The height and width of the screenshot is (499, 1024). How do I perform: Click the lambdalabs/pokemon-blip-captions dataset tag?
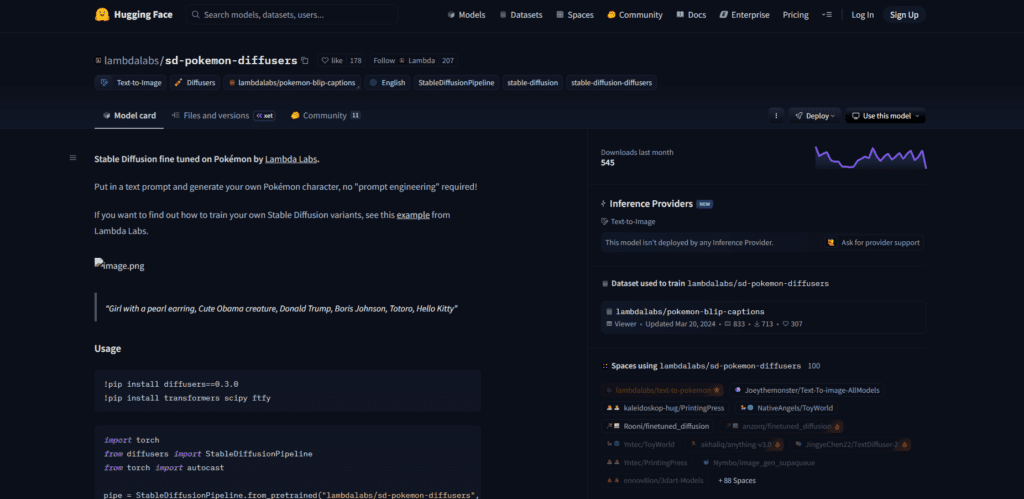[x=292, y=82]
